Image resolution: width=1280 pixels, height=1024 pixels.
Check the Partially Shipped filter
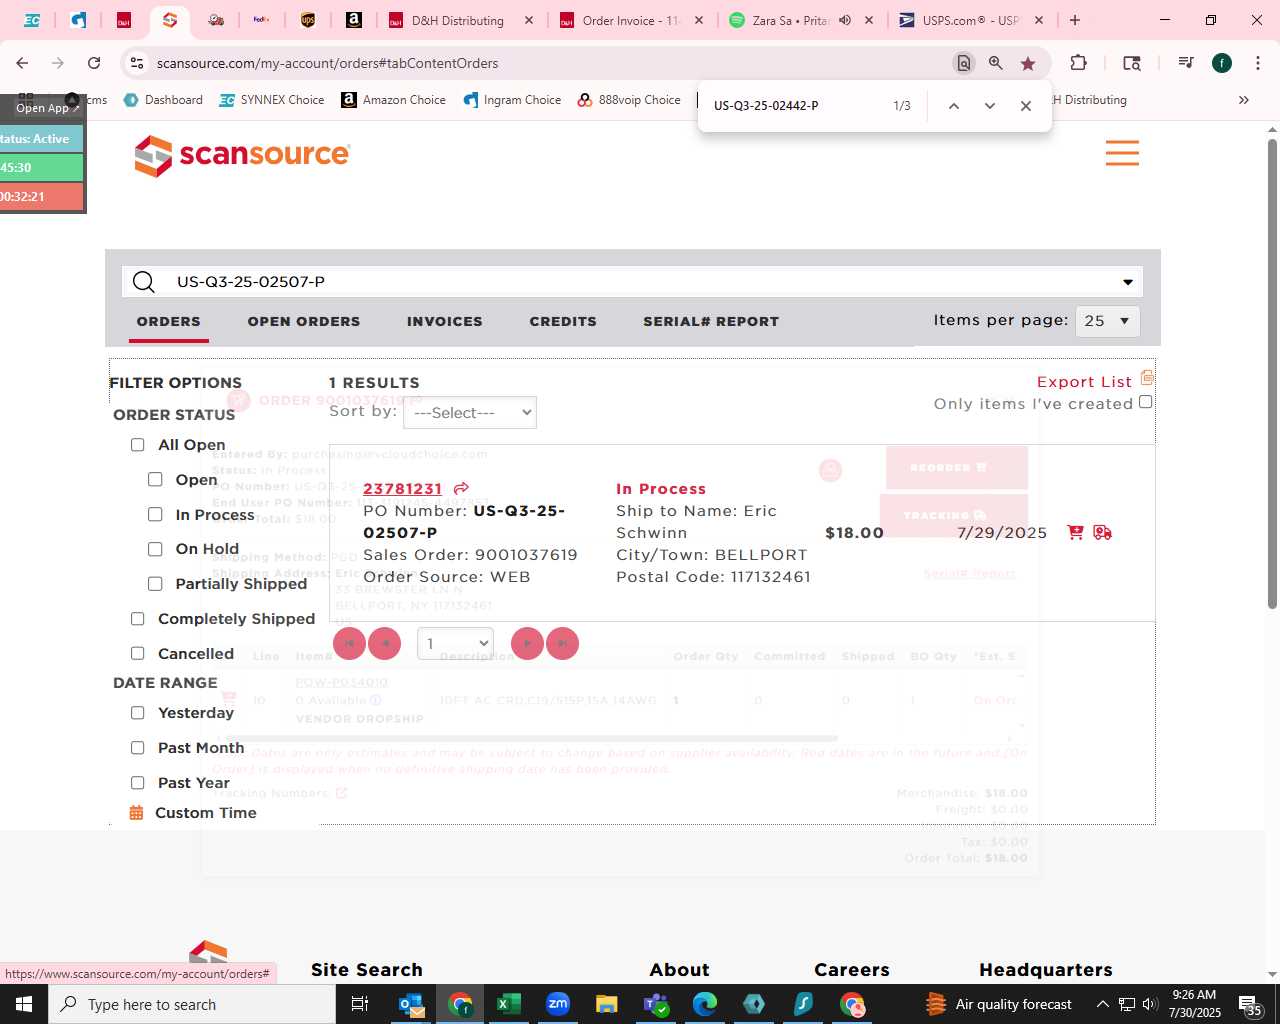[155, 584]
